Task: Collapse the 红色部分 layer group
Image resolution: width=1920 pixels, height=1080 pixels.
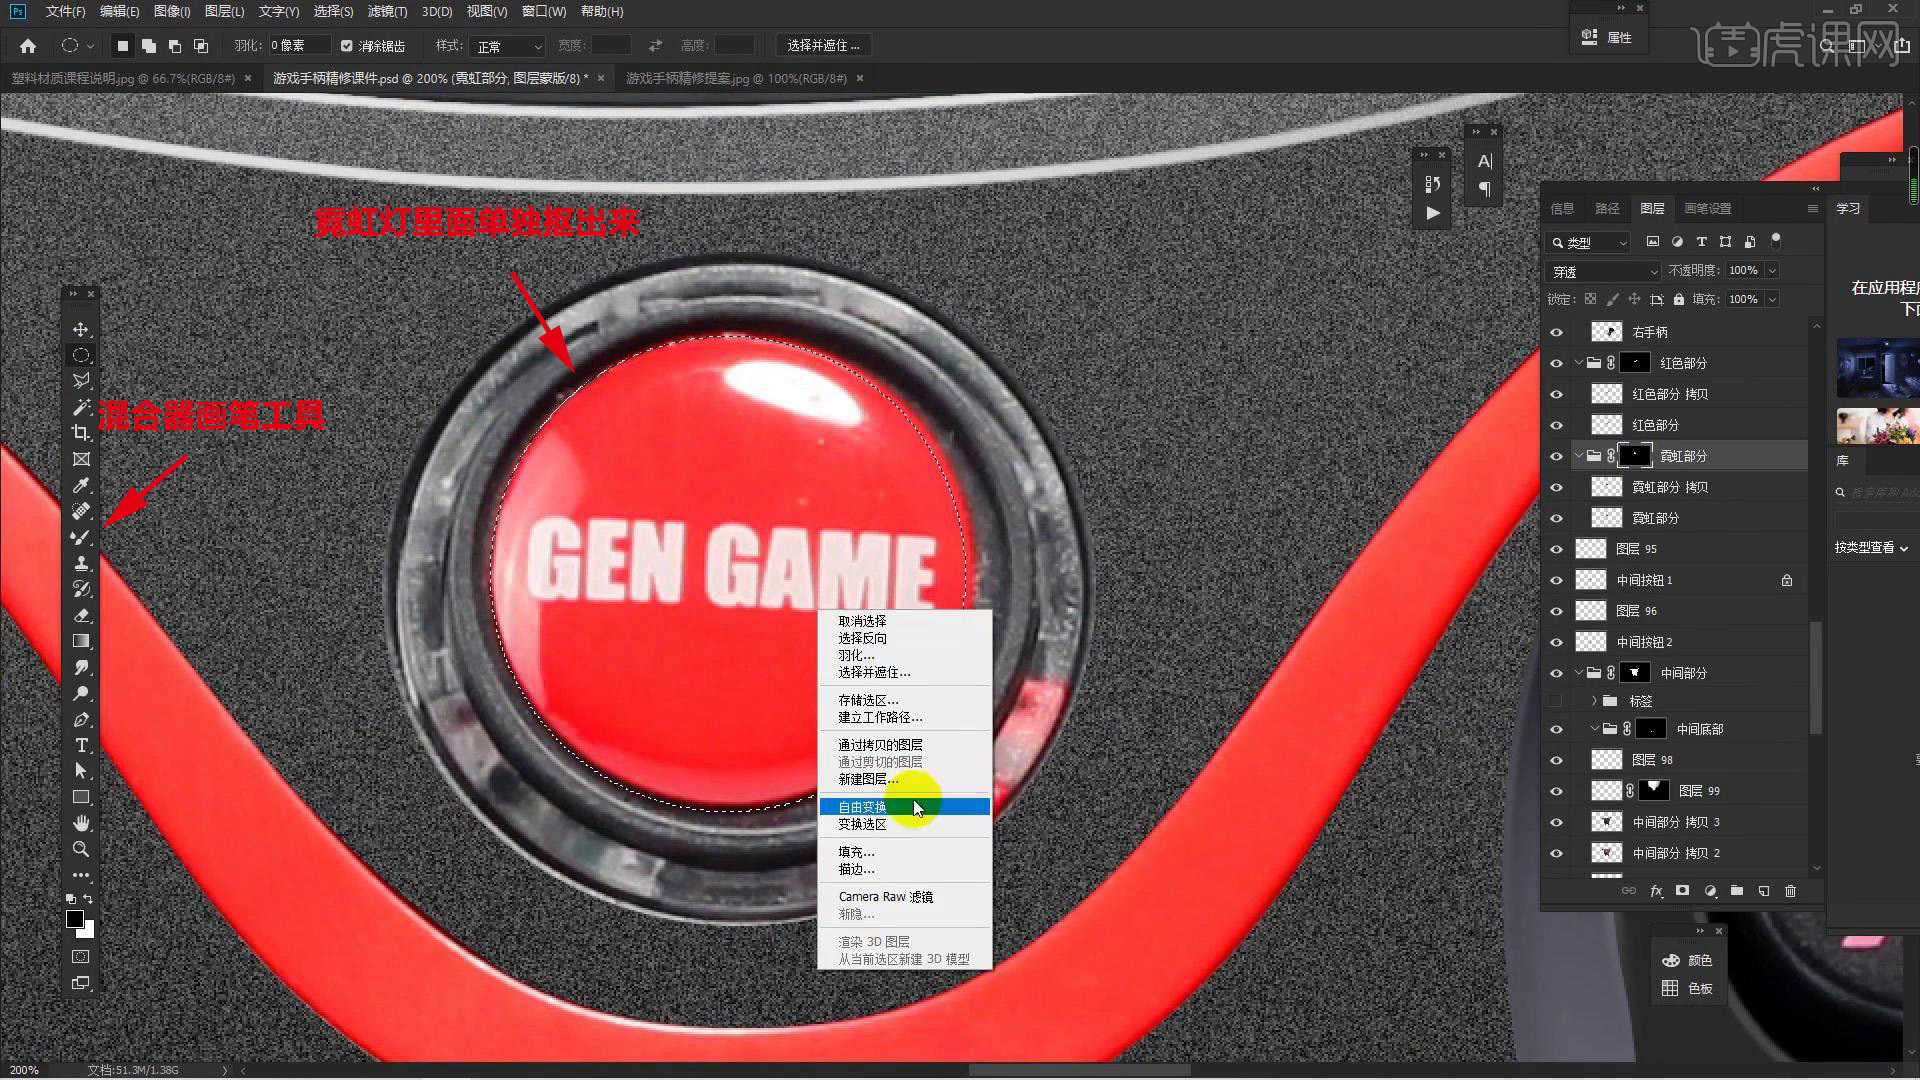Action: (1579, 363)
